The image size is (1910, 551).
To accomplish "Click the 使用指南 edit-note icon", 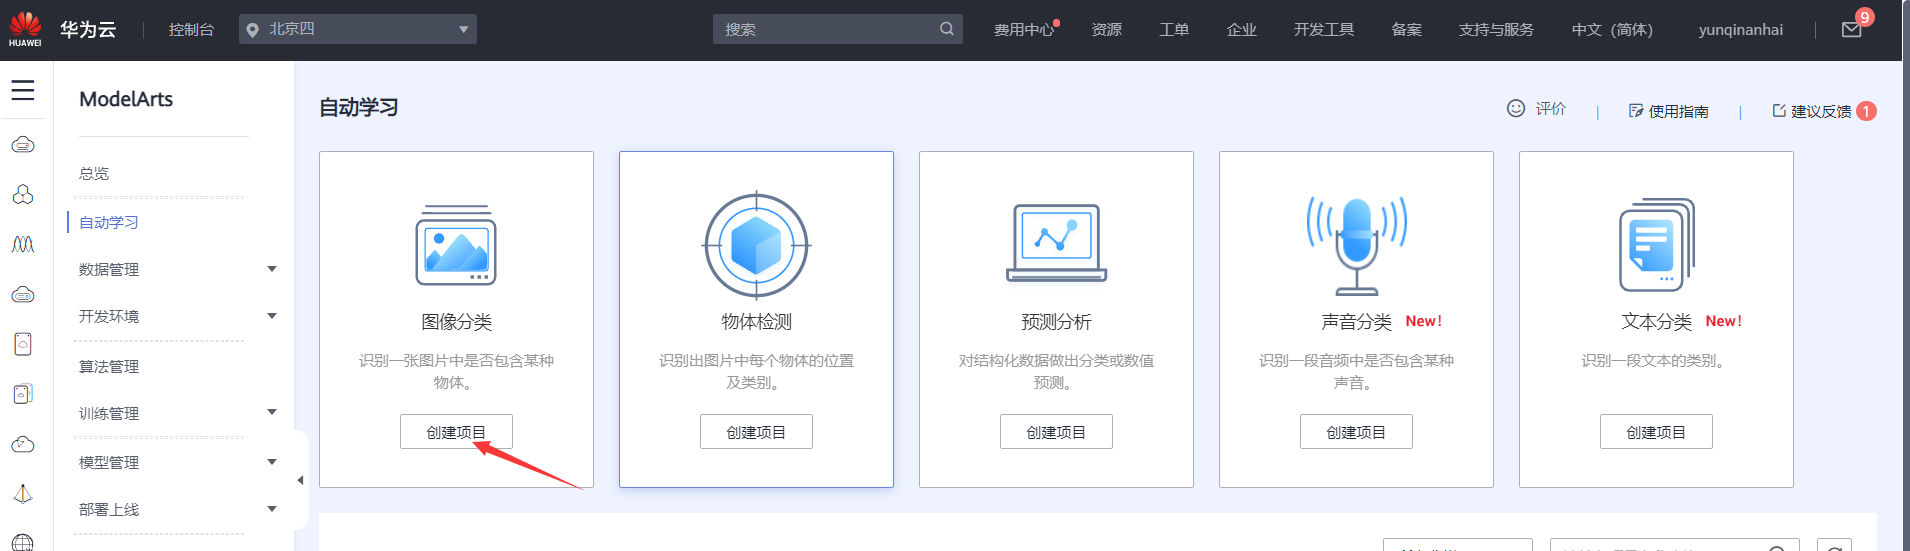I will pyautogui.click(x=1636, y=110).
